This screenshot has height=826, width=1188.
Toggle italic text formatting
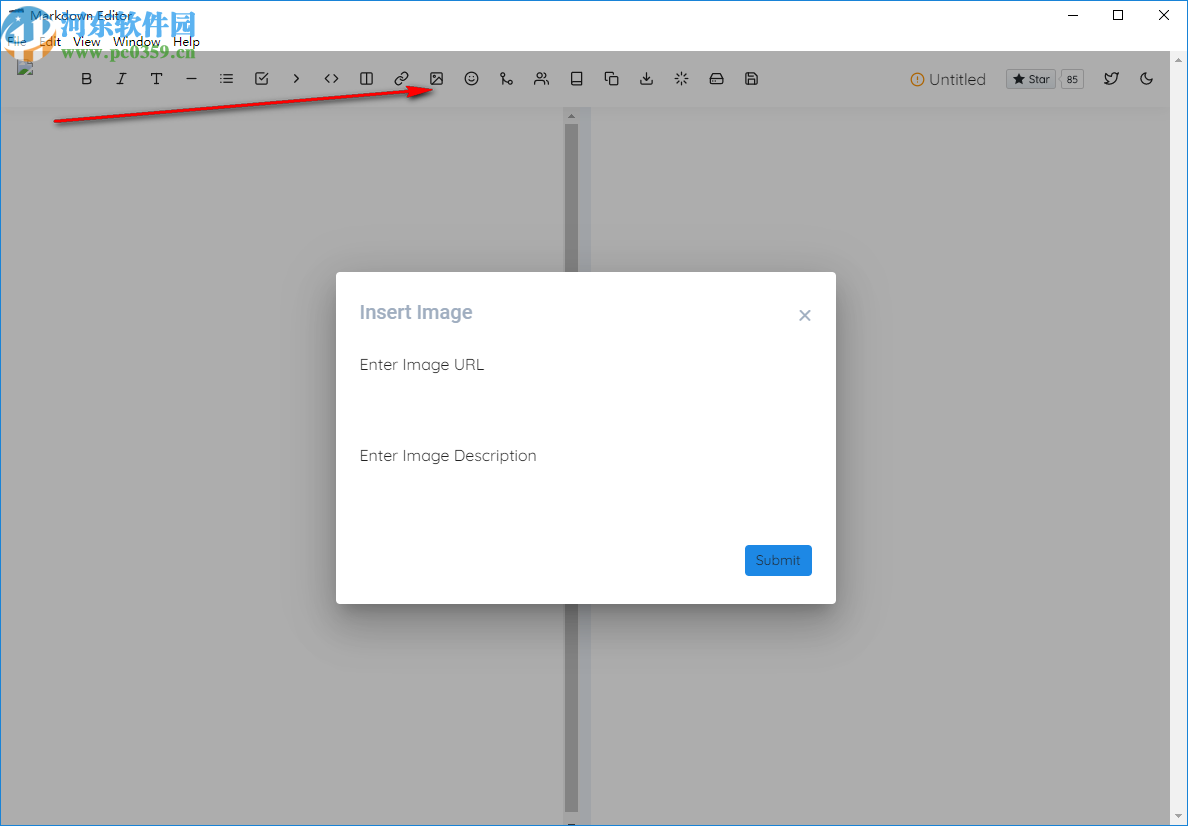(121, 78)
